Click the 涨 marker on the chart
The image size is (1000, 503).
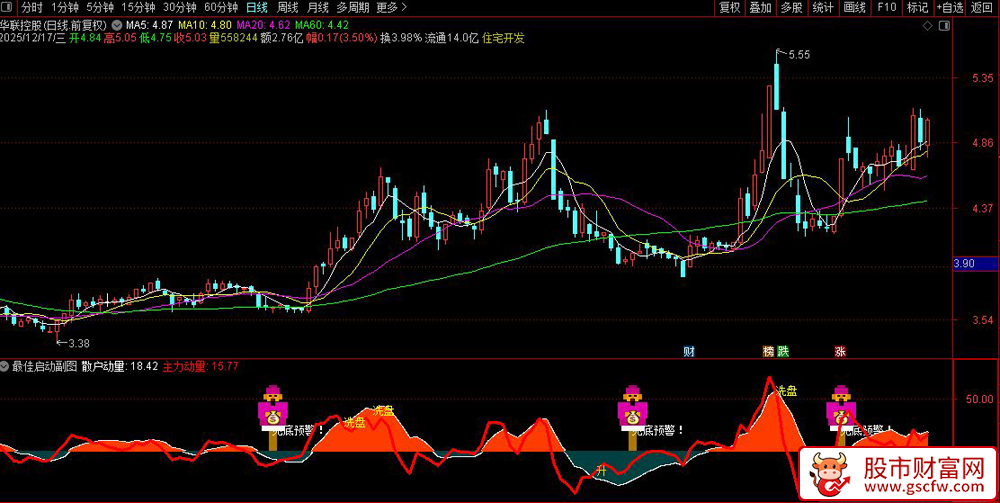click(841, 351)
